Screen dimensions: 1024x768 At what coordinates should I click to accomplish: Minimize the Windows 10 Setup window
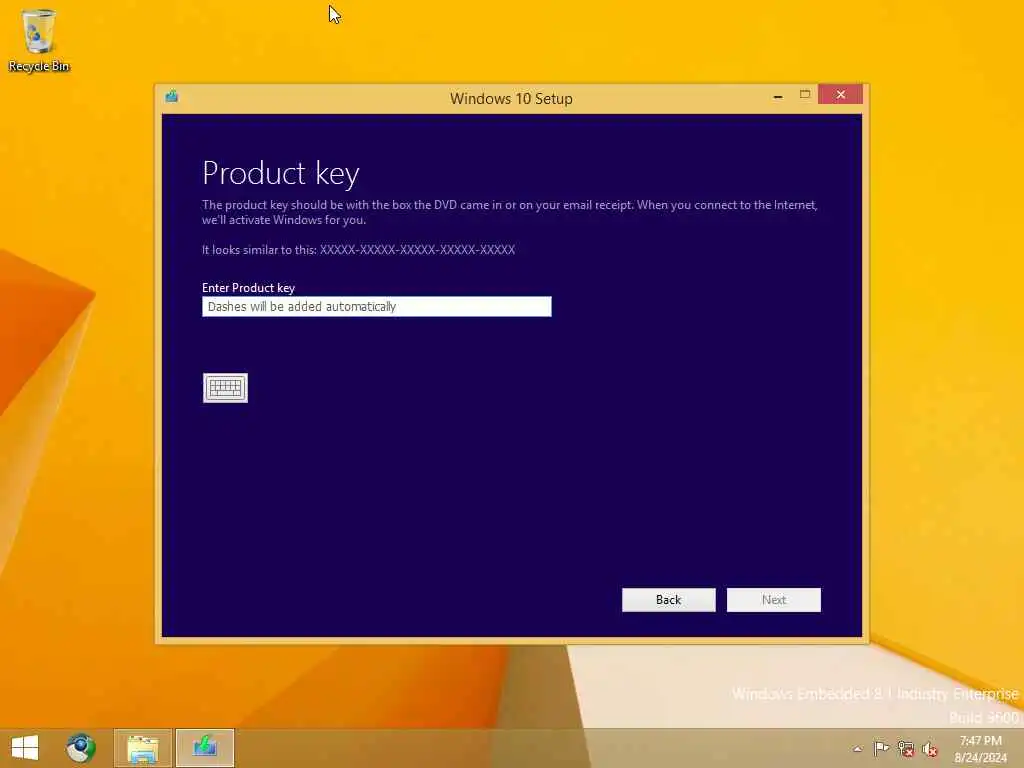pos(778,96)
